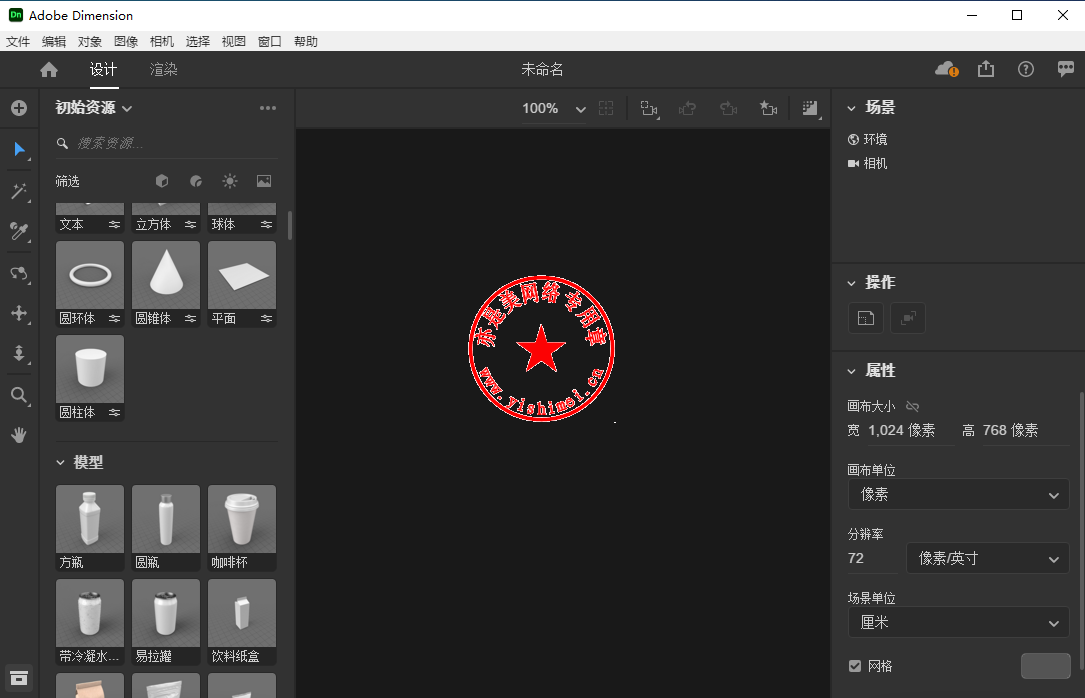Open cloud sync status icon
The width and height of the screenshot is (1085, 698).
(x=947, y=69)
